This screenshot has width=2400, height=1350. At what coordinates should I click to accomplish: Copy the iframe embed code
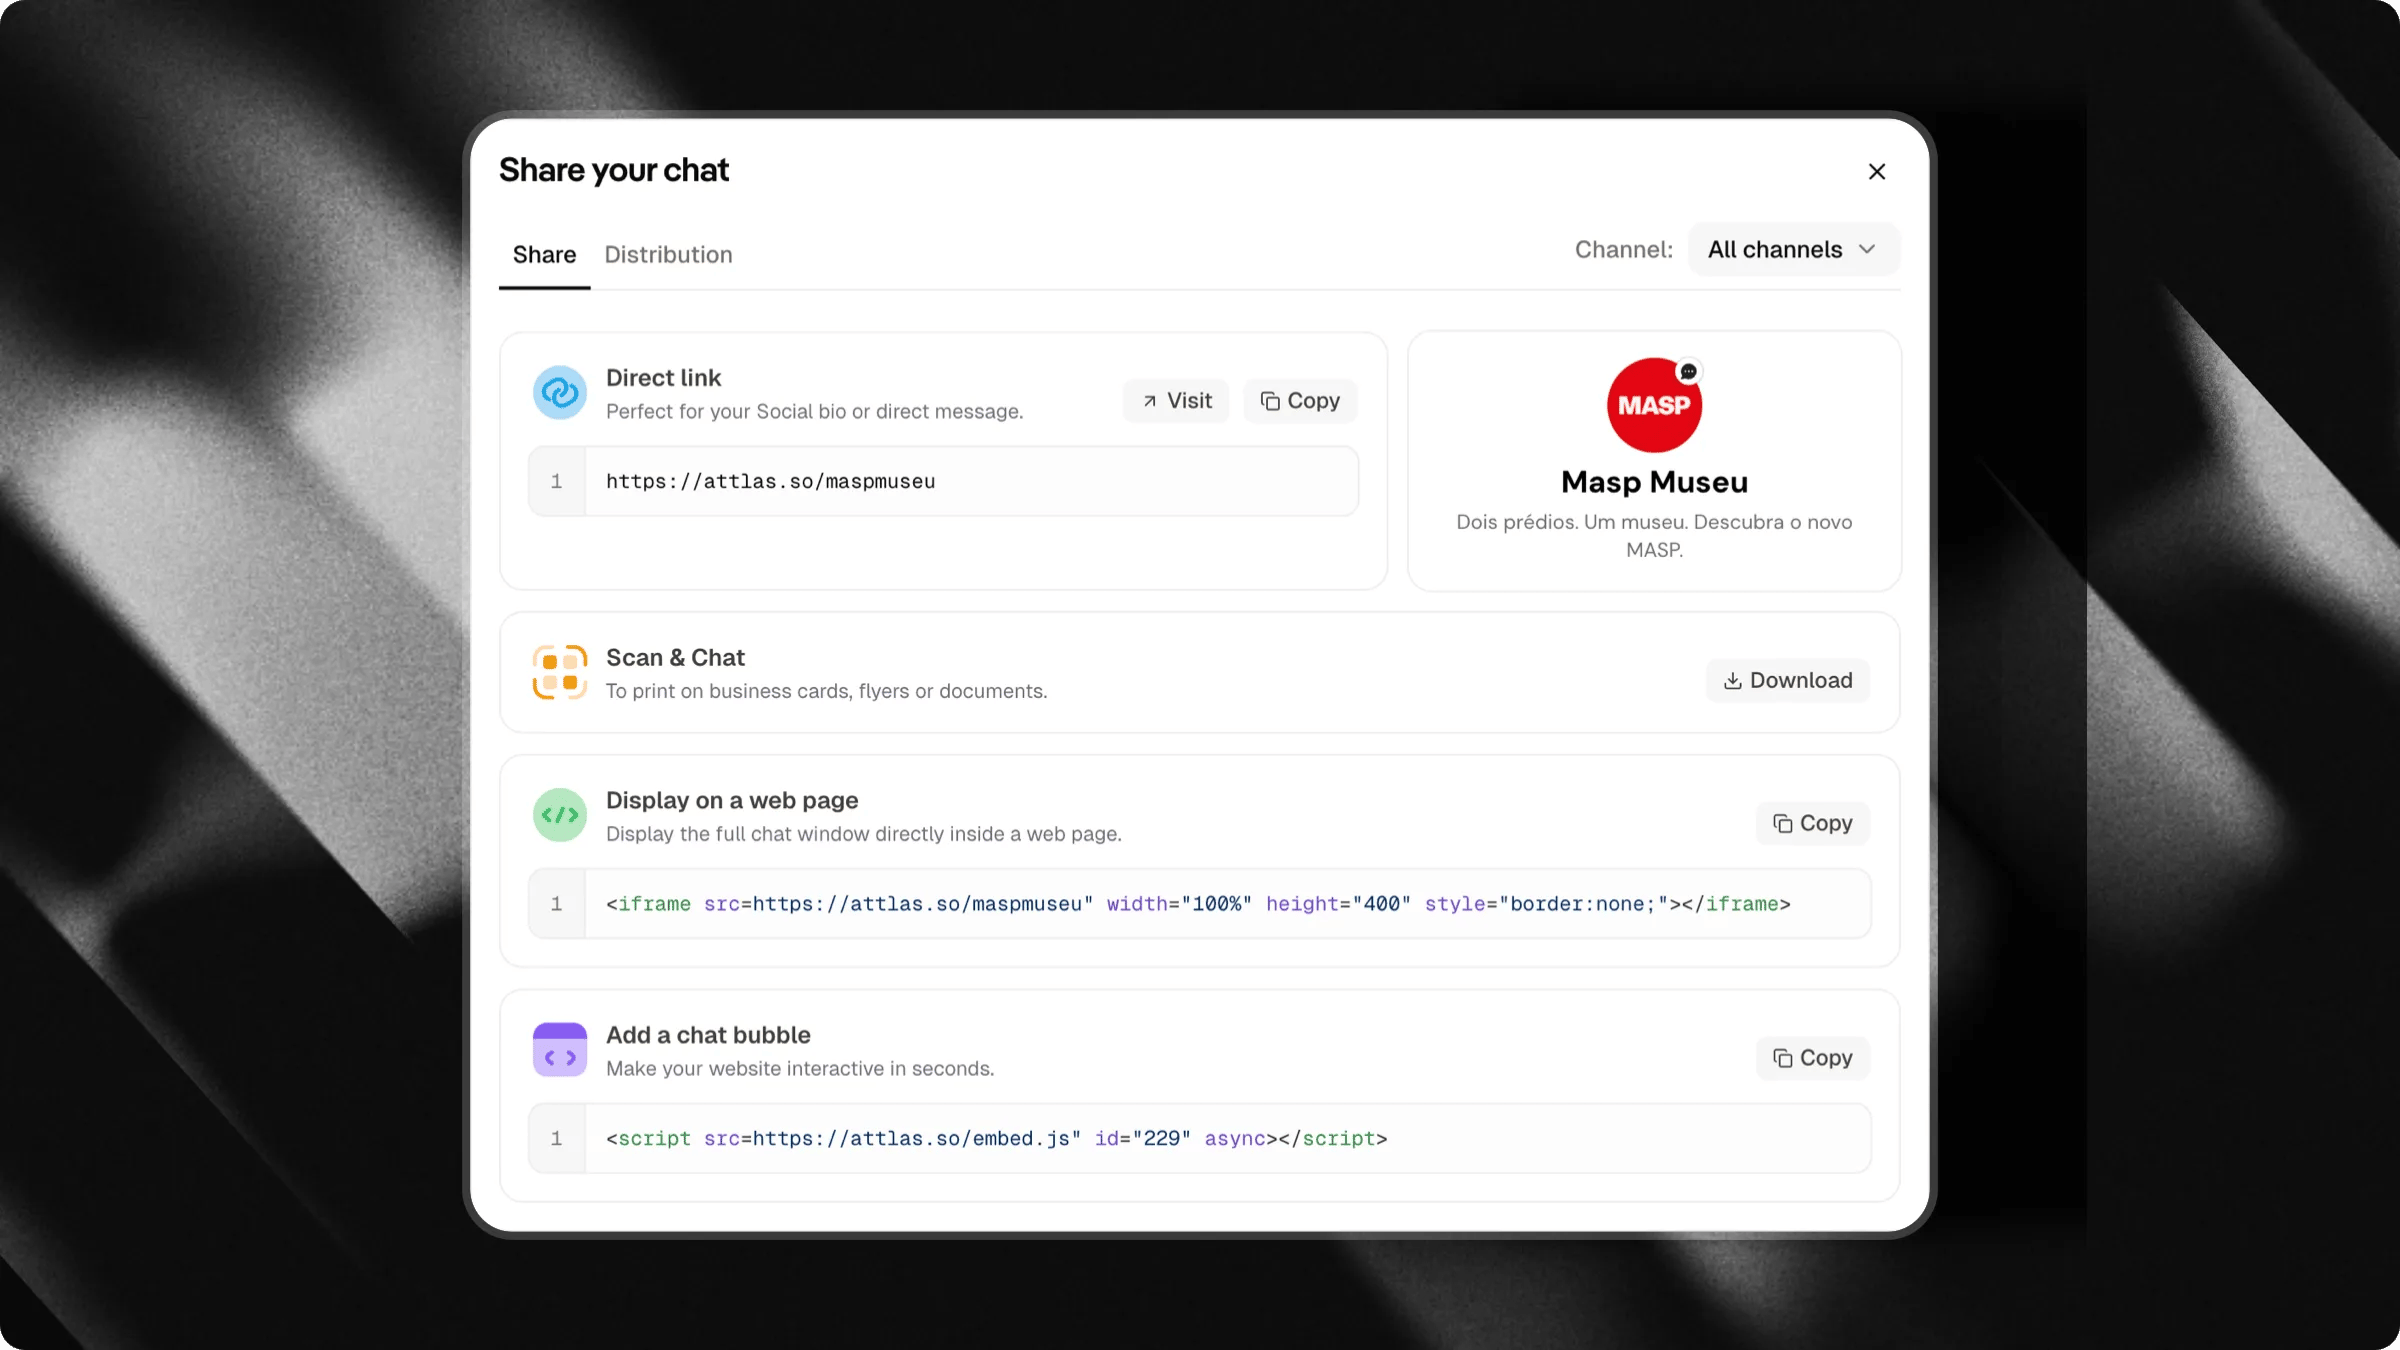pyautogui.click(x=1813, y=824)
